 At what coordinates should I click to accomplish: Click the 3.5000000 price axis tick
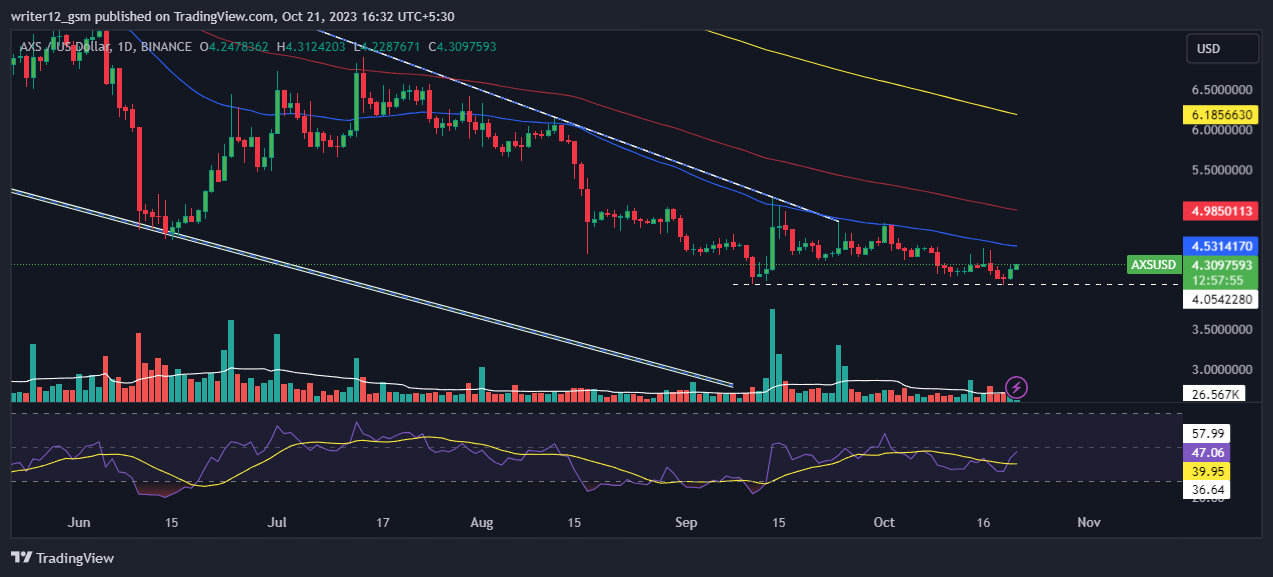1223,329
